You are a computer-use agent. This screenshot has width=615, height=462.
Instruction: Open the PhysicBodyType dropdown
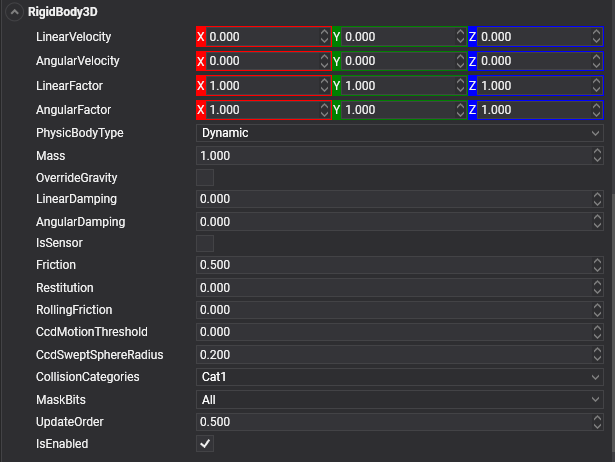tap(399, 133)
